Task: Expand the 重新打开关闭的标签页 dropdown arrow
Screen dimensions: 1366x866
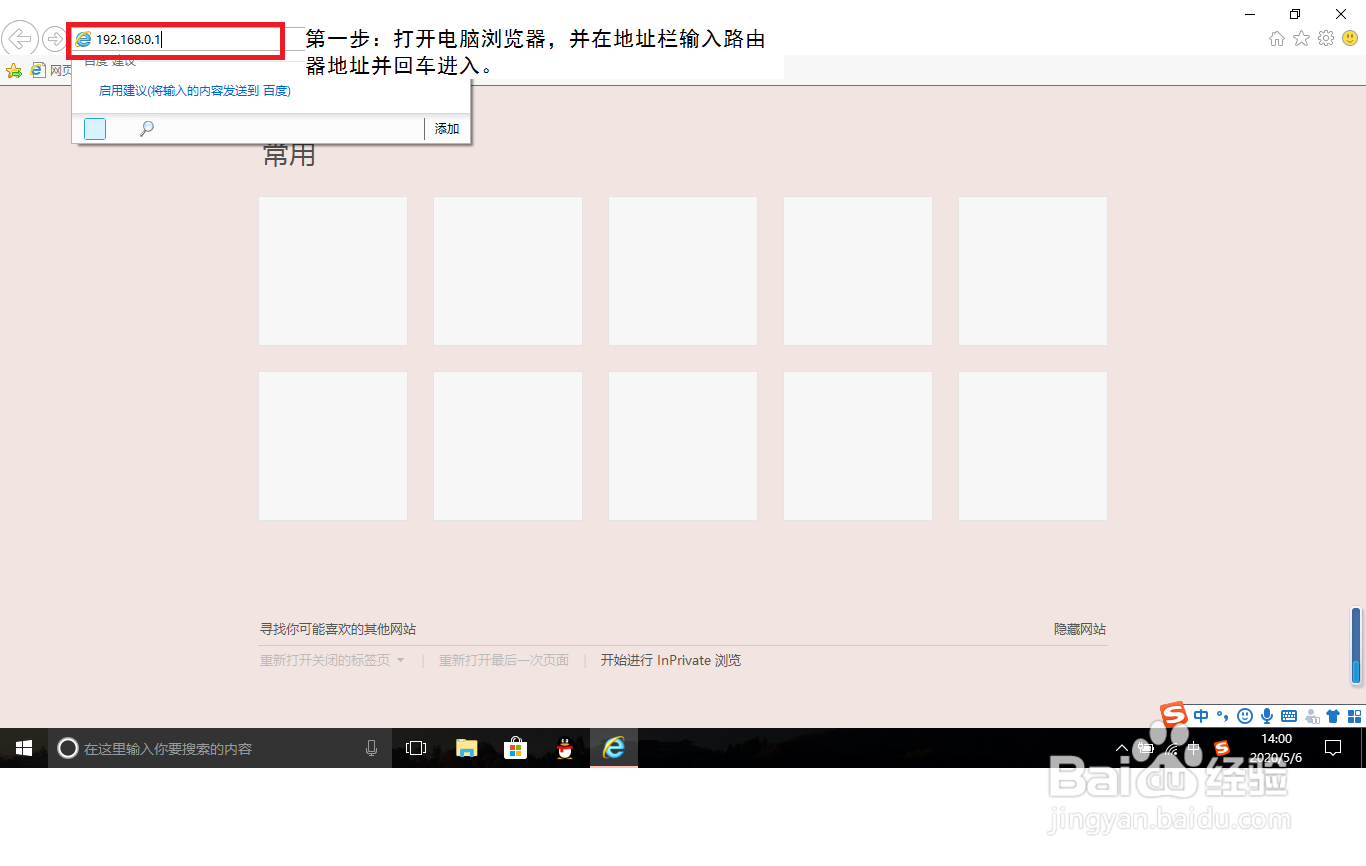Action: (401, 660)
